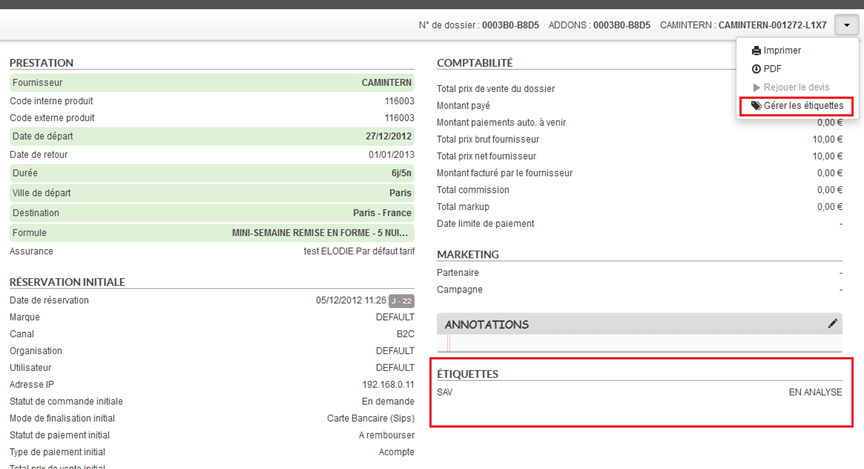
Task: Click the ADDONS number 0003B0-B8D5
Action: pos(621,25)
